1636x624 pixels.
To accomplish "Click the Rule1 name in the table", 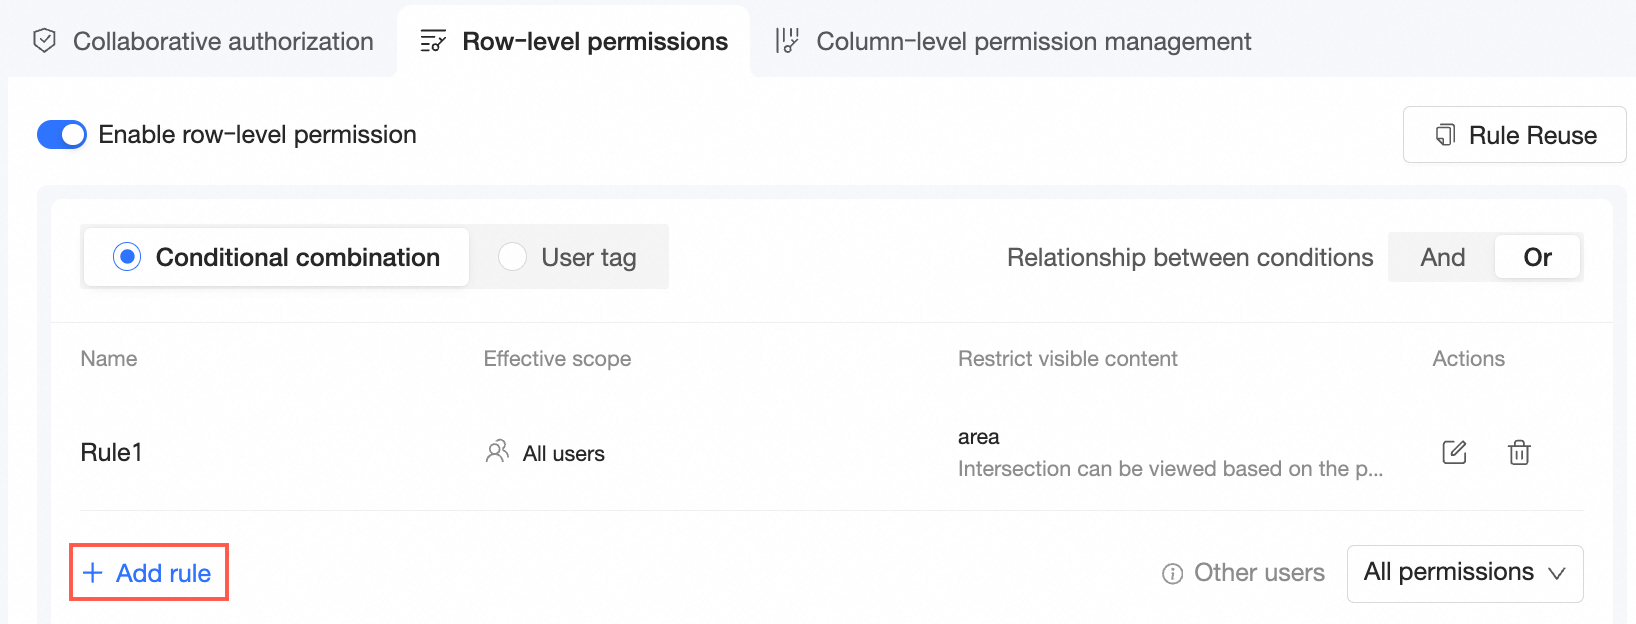I will [112, 452].
